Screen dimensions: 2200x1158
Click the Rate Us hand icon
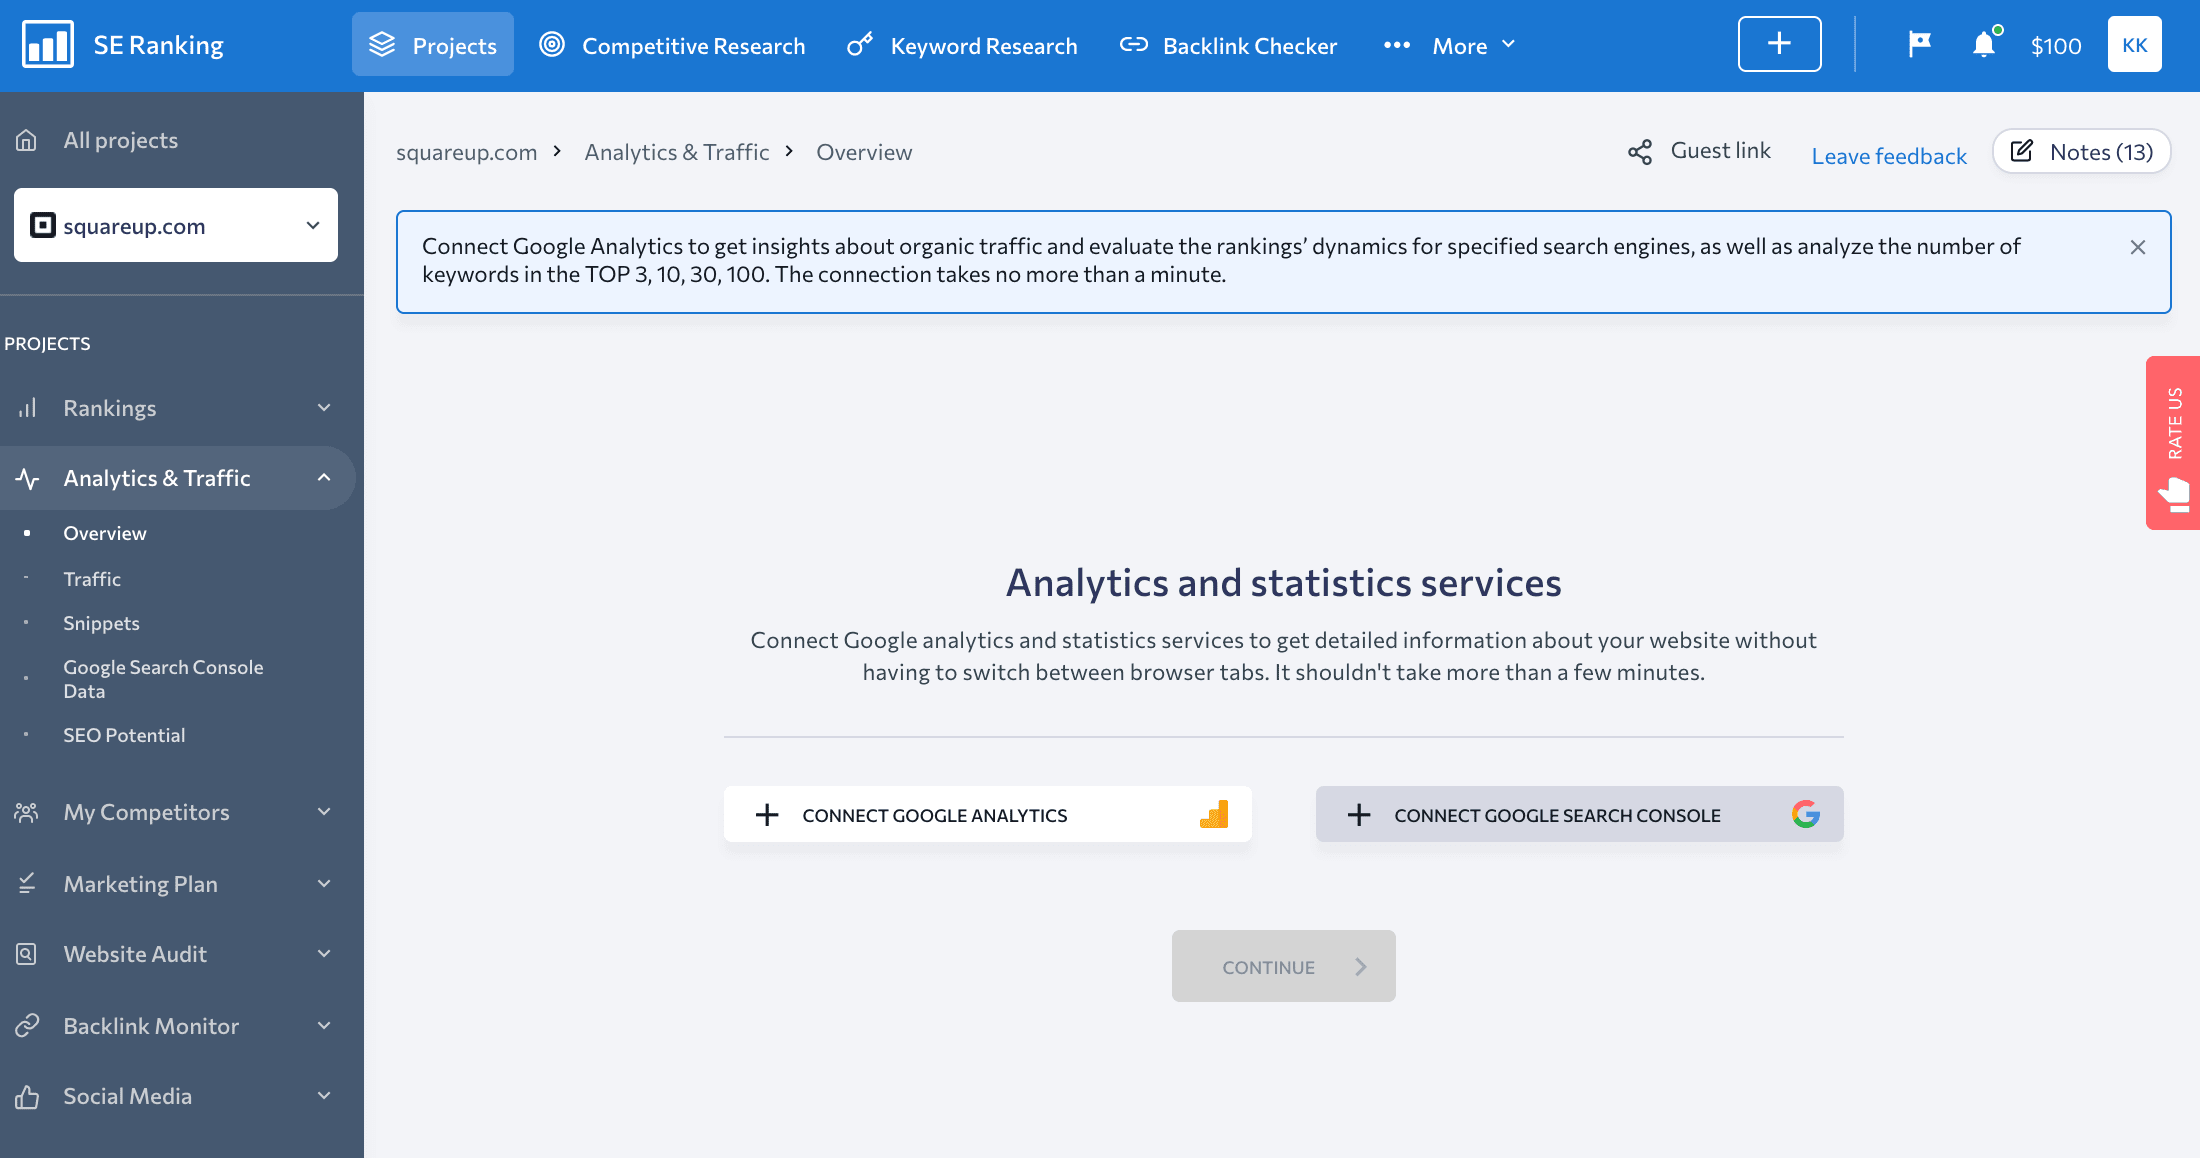pyautogui.click(x=2174, y=495)
